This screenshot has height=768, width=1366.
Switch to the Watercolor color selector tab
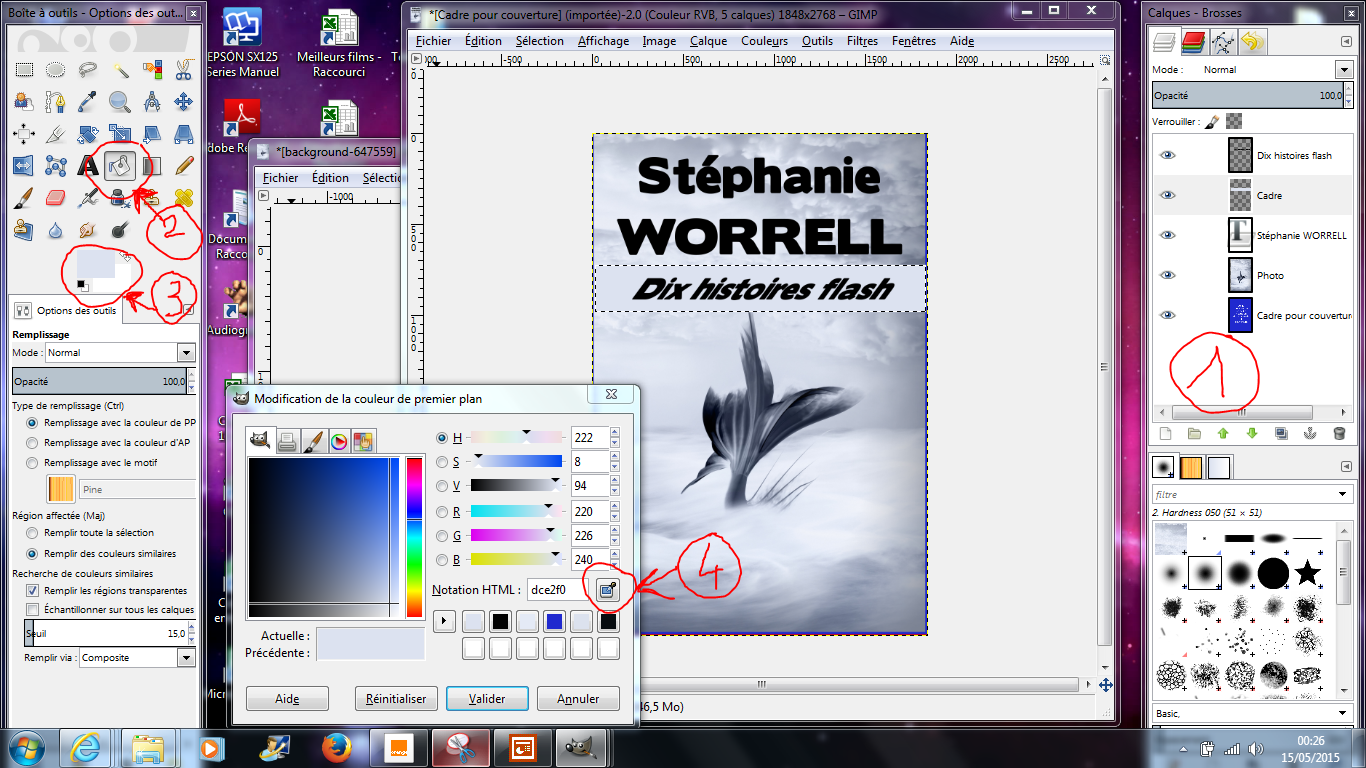click(313, 440)
